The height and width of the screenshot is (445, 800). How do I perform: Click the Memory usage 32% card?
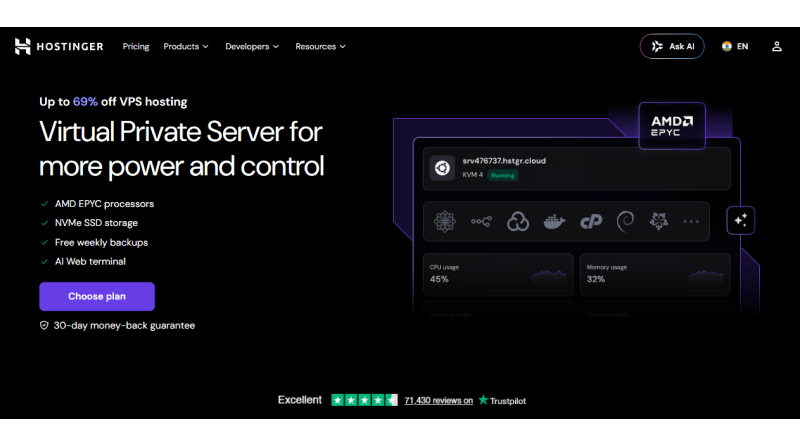pyautogui.click(x=655, y=274)
